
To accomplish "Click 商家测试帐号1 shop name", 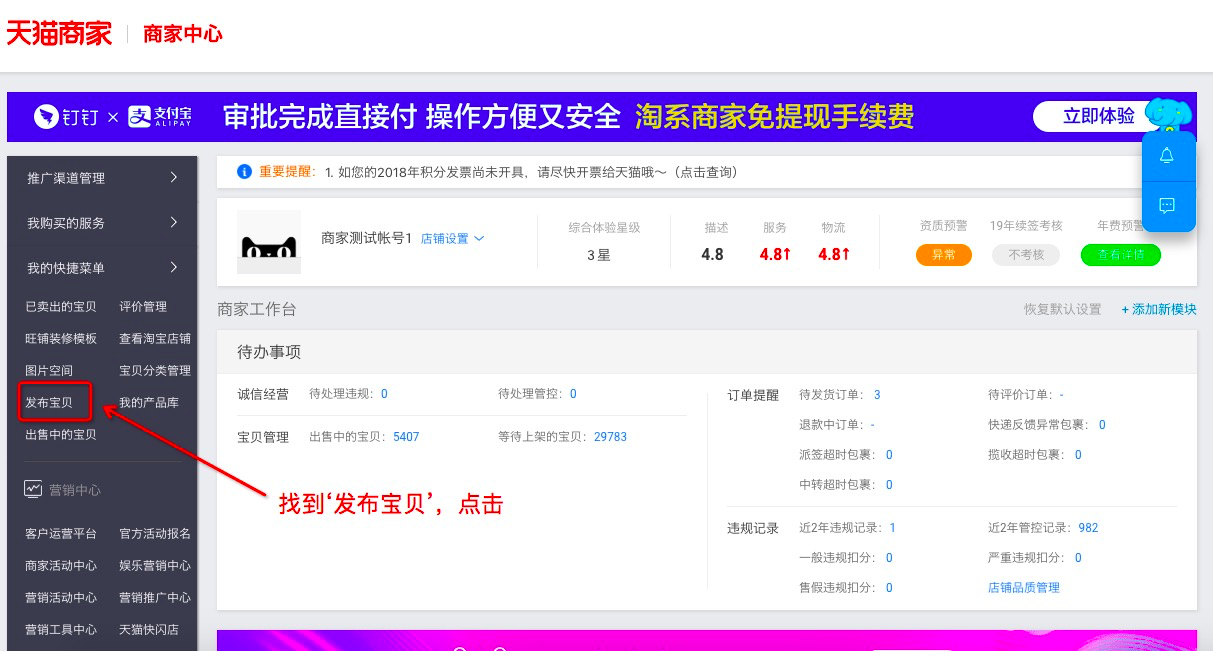I will pos(367,238).
